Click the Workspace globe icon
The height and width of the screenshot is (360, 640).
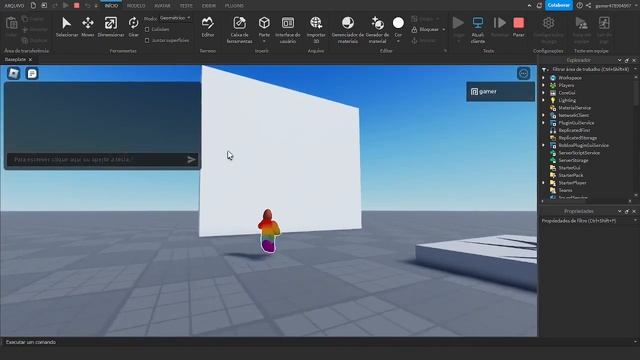pyautogui.click(x=553, y=78)
